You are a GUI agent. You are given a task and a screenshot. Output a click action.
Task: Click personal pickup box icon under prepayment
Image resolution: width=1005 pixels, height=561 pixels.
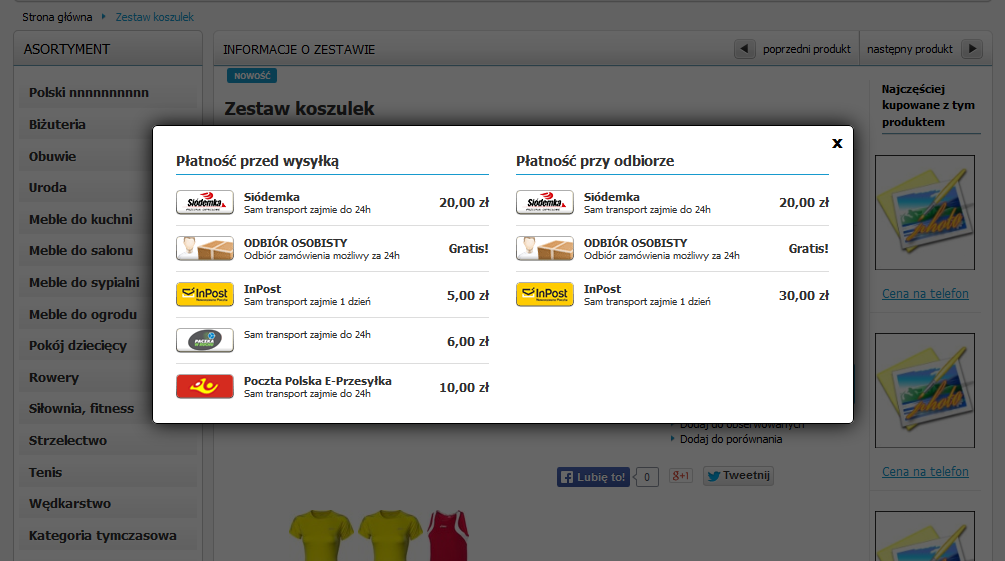[205, 248]
